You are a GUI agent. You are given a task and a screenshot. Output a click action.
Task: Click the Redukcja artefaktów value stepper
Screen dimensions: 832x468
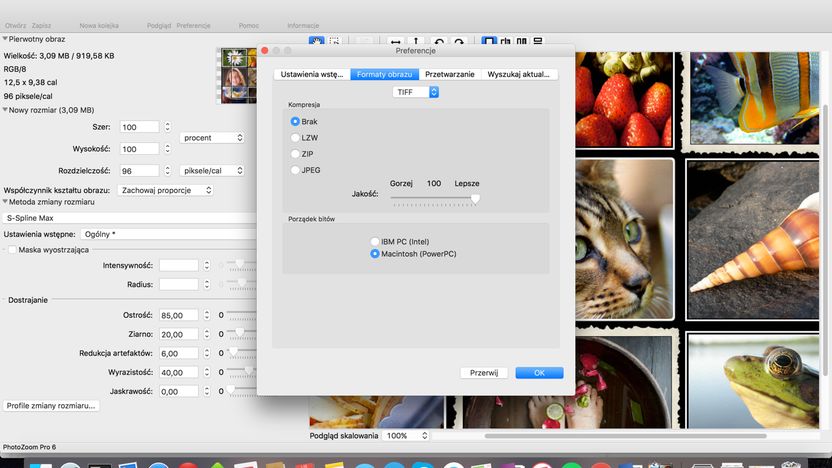[x=206, y=353]
